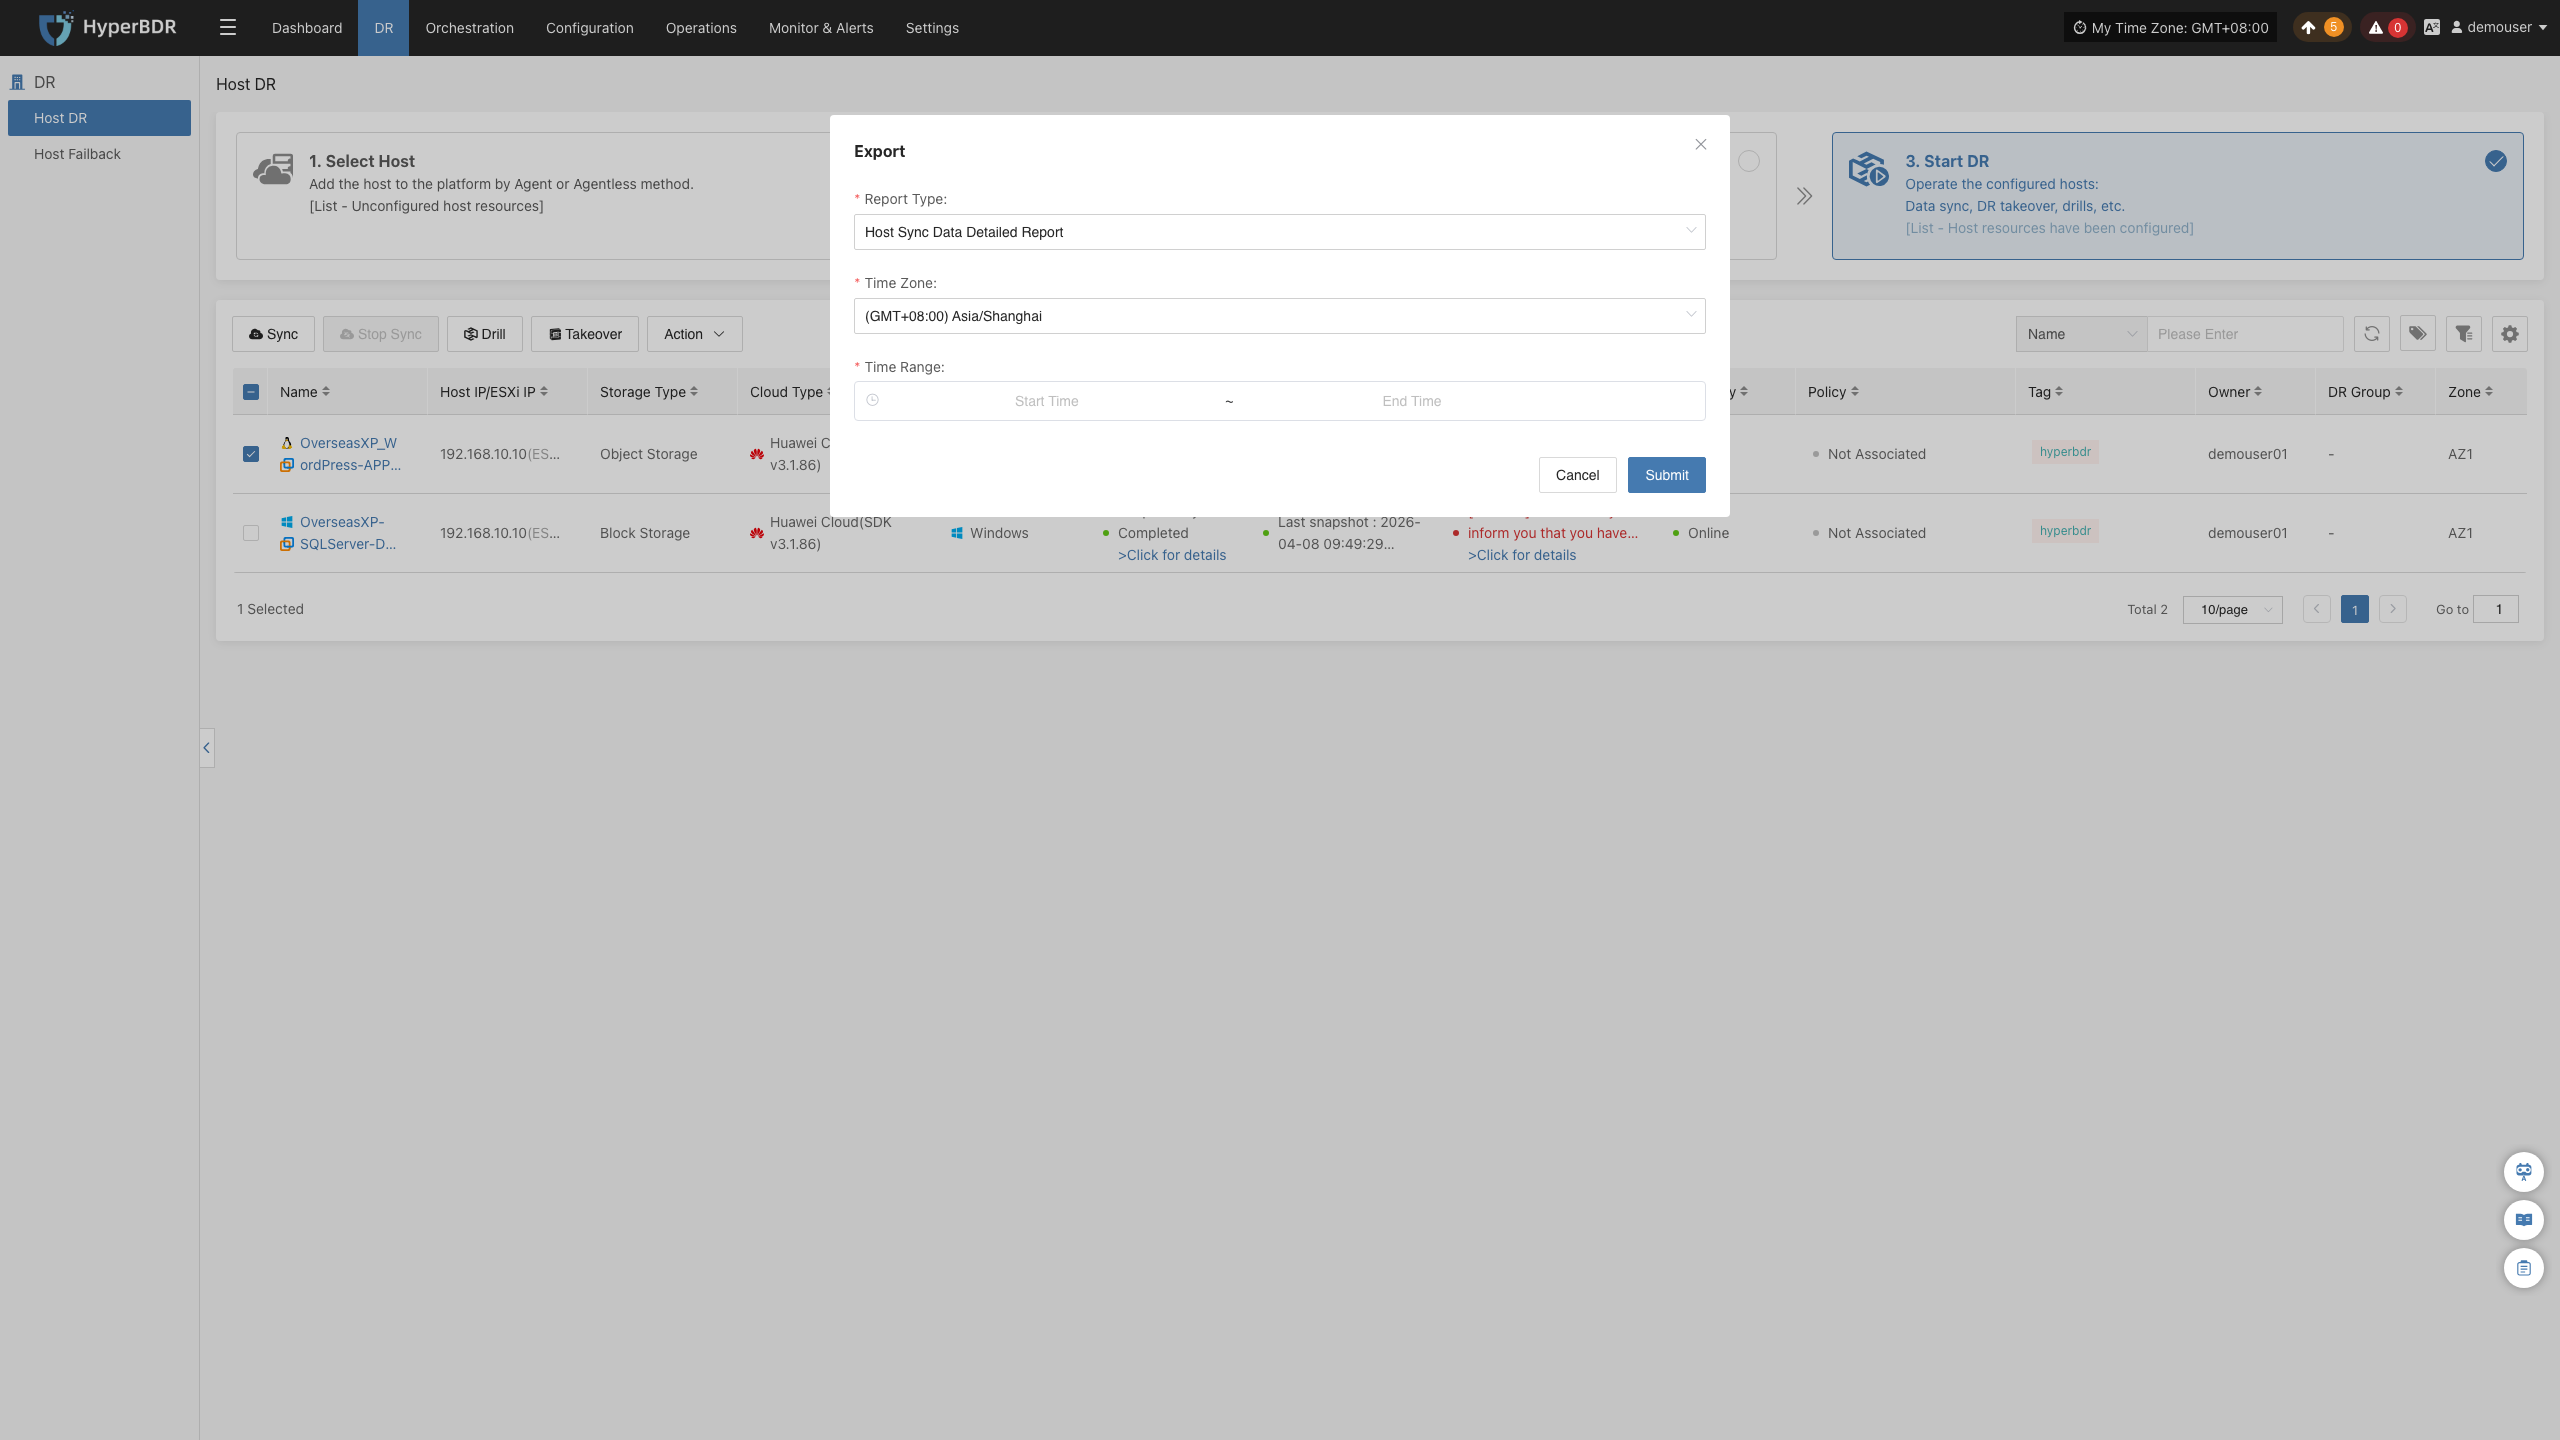Click the End Time field
Screen dimensions: 2560x1440
pyautogui.click(x=1412, y=401)
